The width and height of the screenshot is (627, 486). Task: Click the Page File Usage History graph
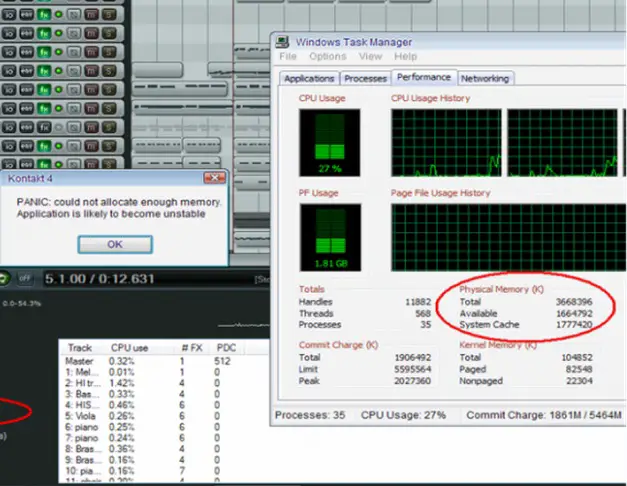509,238
